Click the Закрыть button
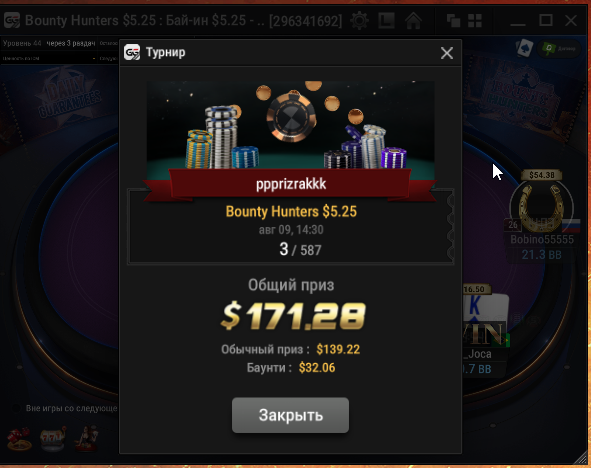591x468 pixels. tap(290, 415)
